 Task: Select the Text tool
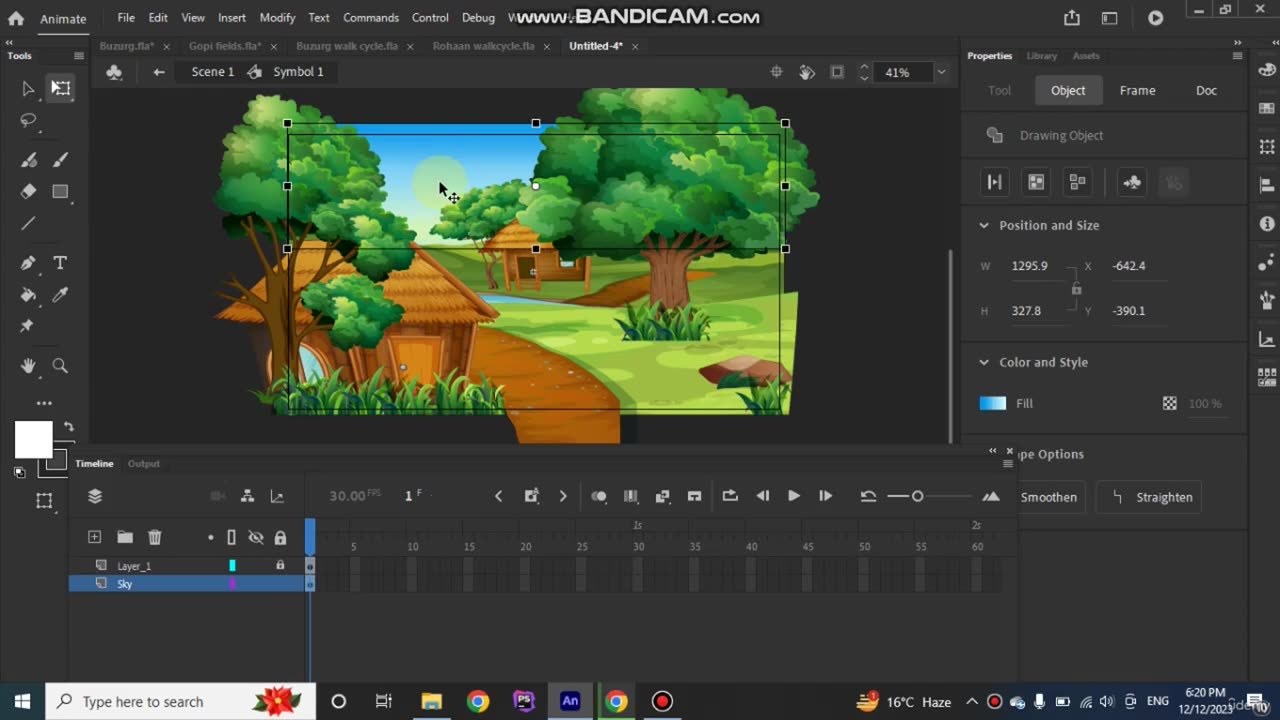click(60, 263)
